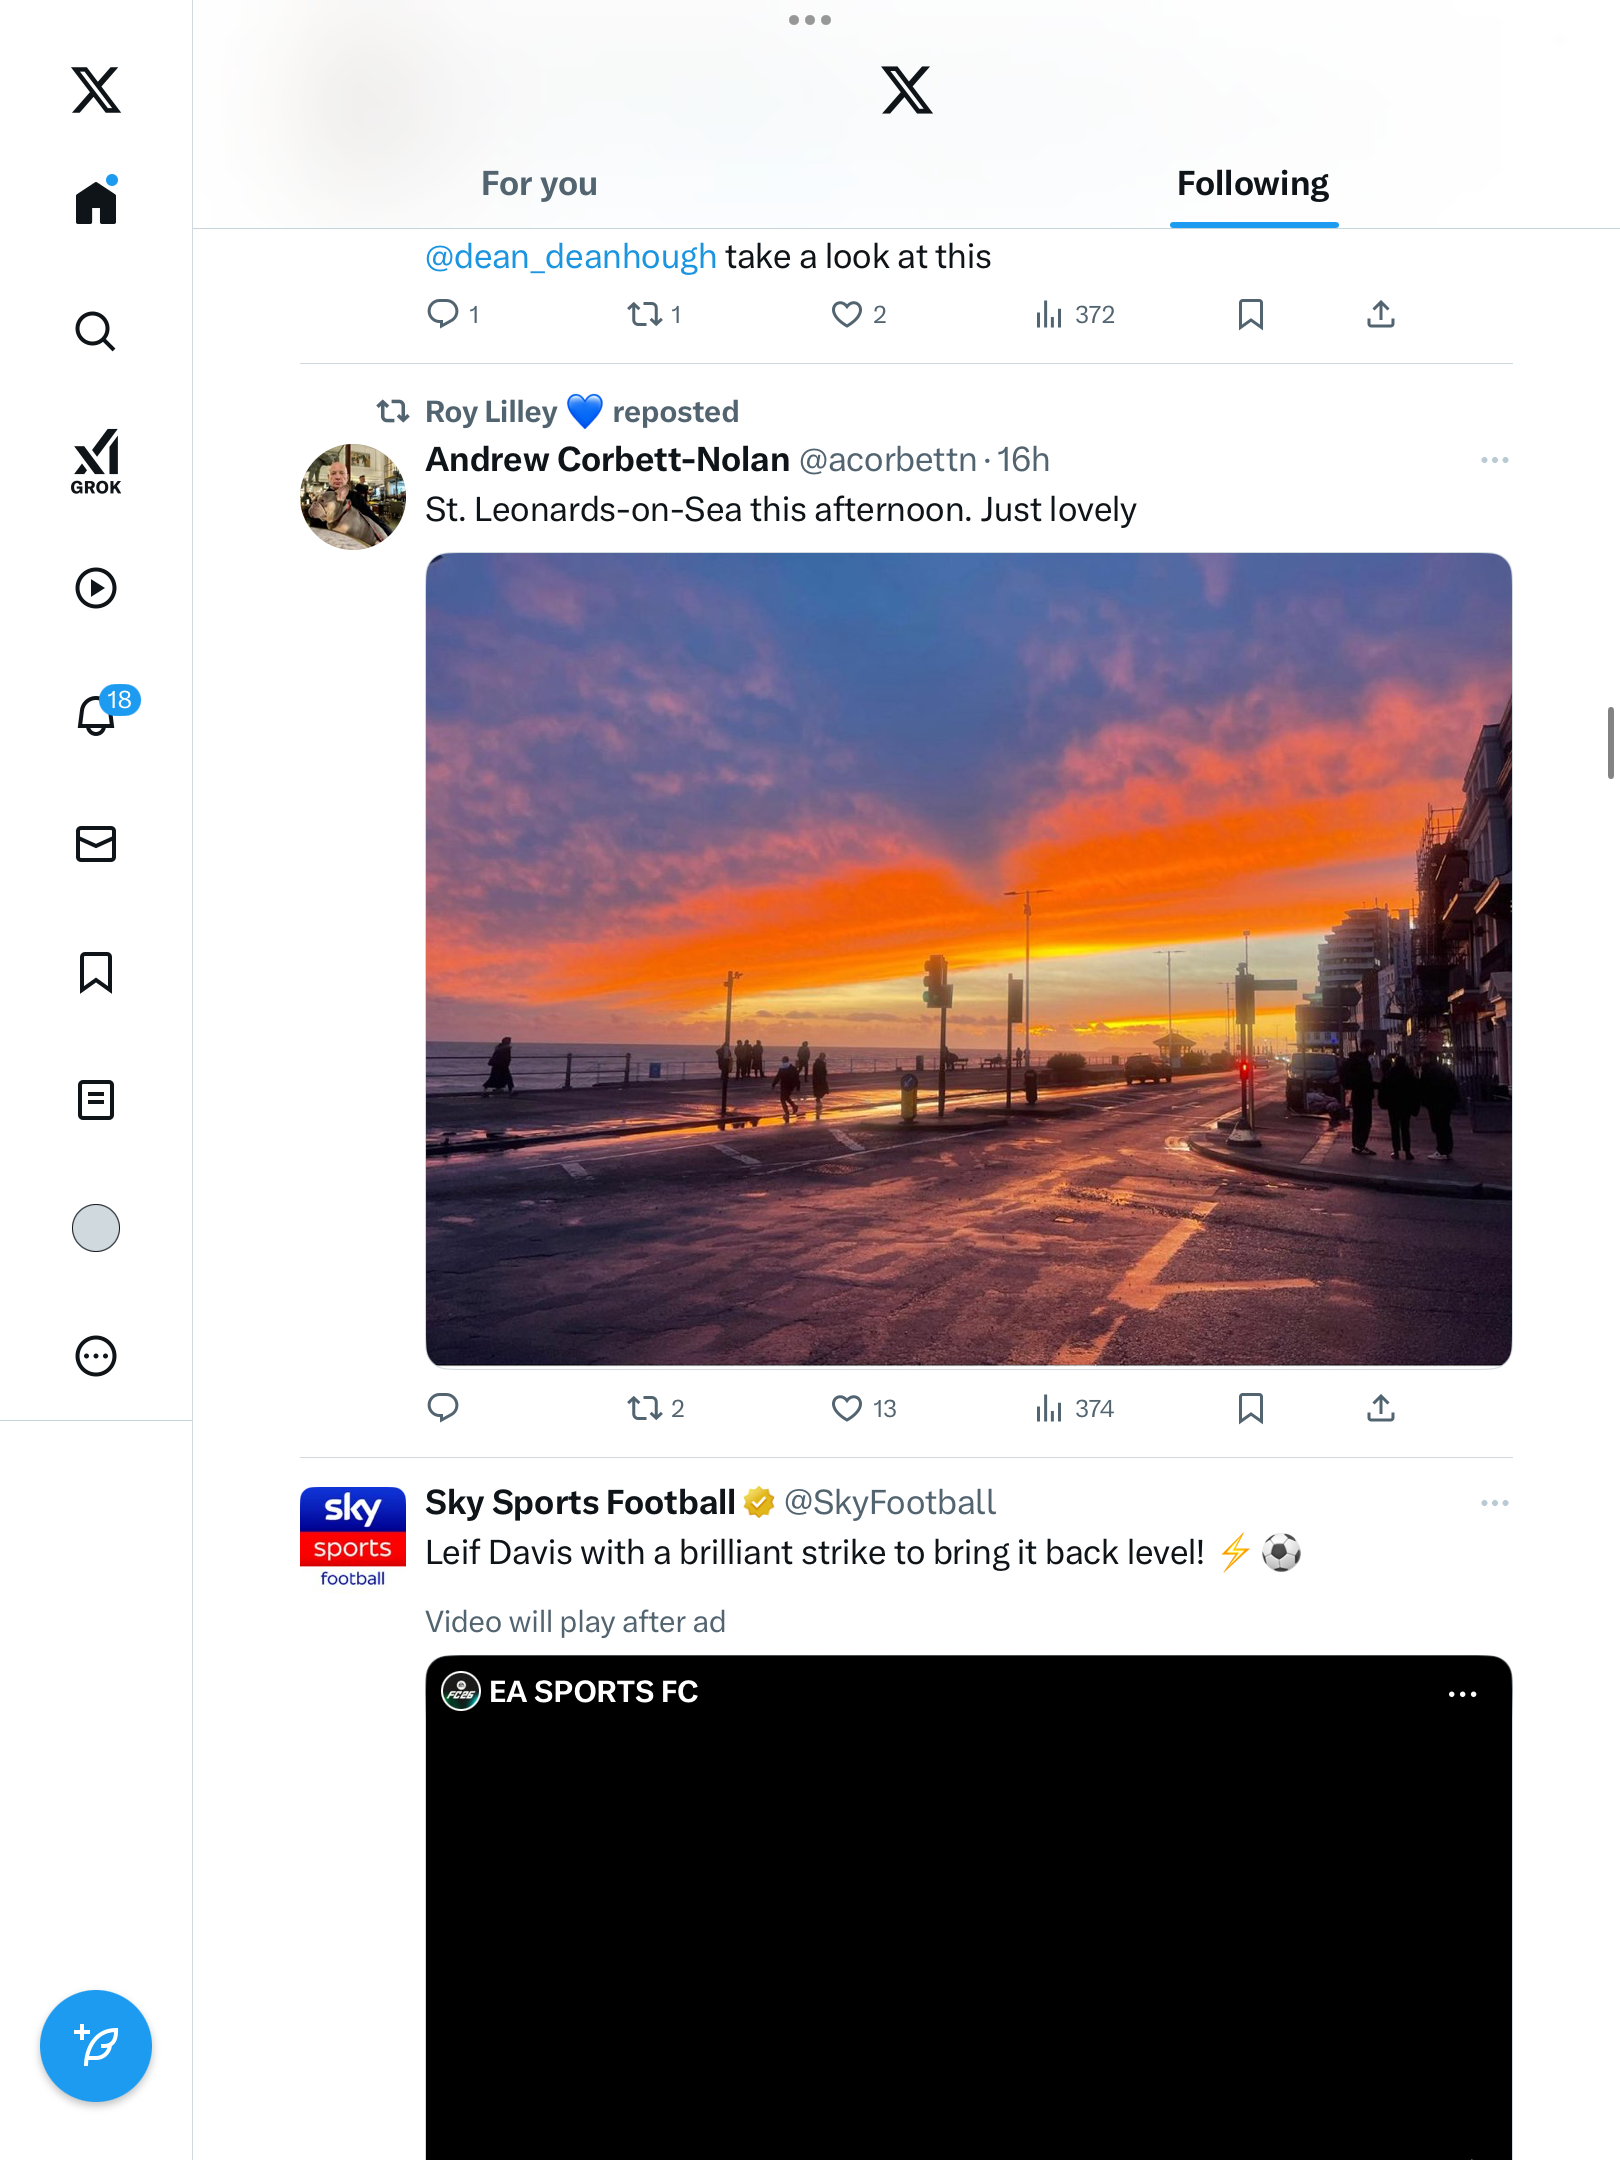Open more options on Andrew Corbett-Nolan's post
This screenshot has height=2160, width=1620.
coord(1494,460)
